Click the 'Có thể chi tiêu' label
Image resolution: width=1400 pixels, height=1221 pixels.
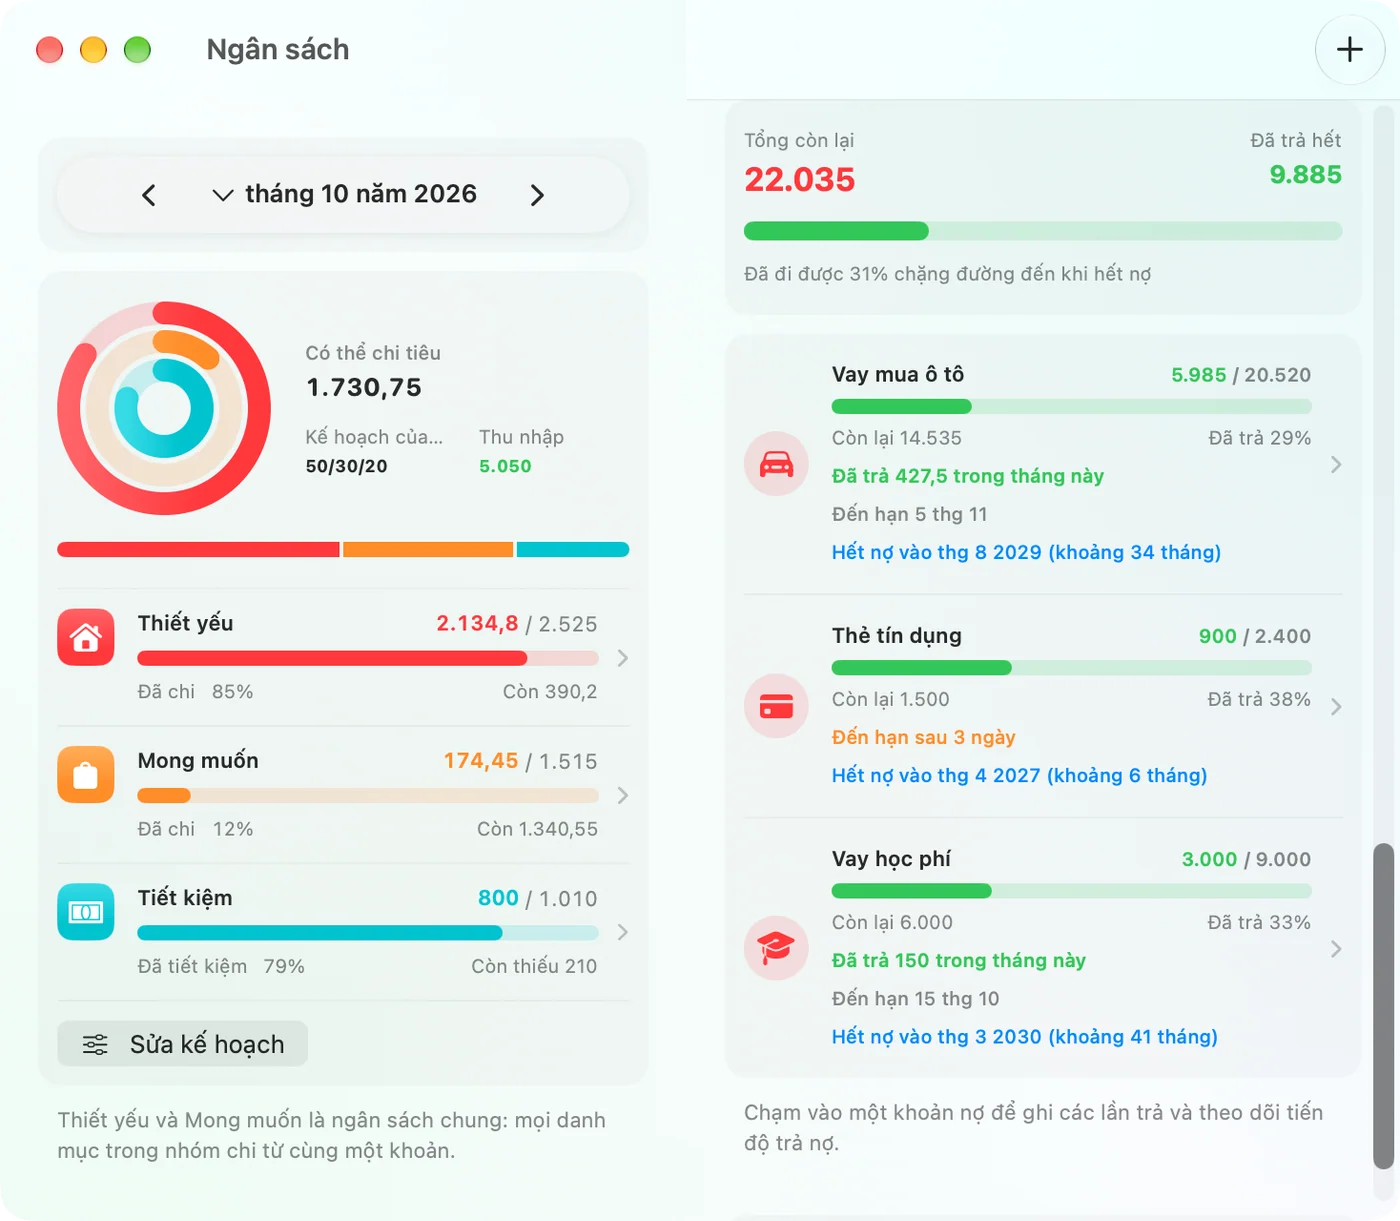pos(373,353)
